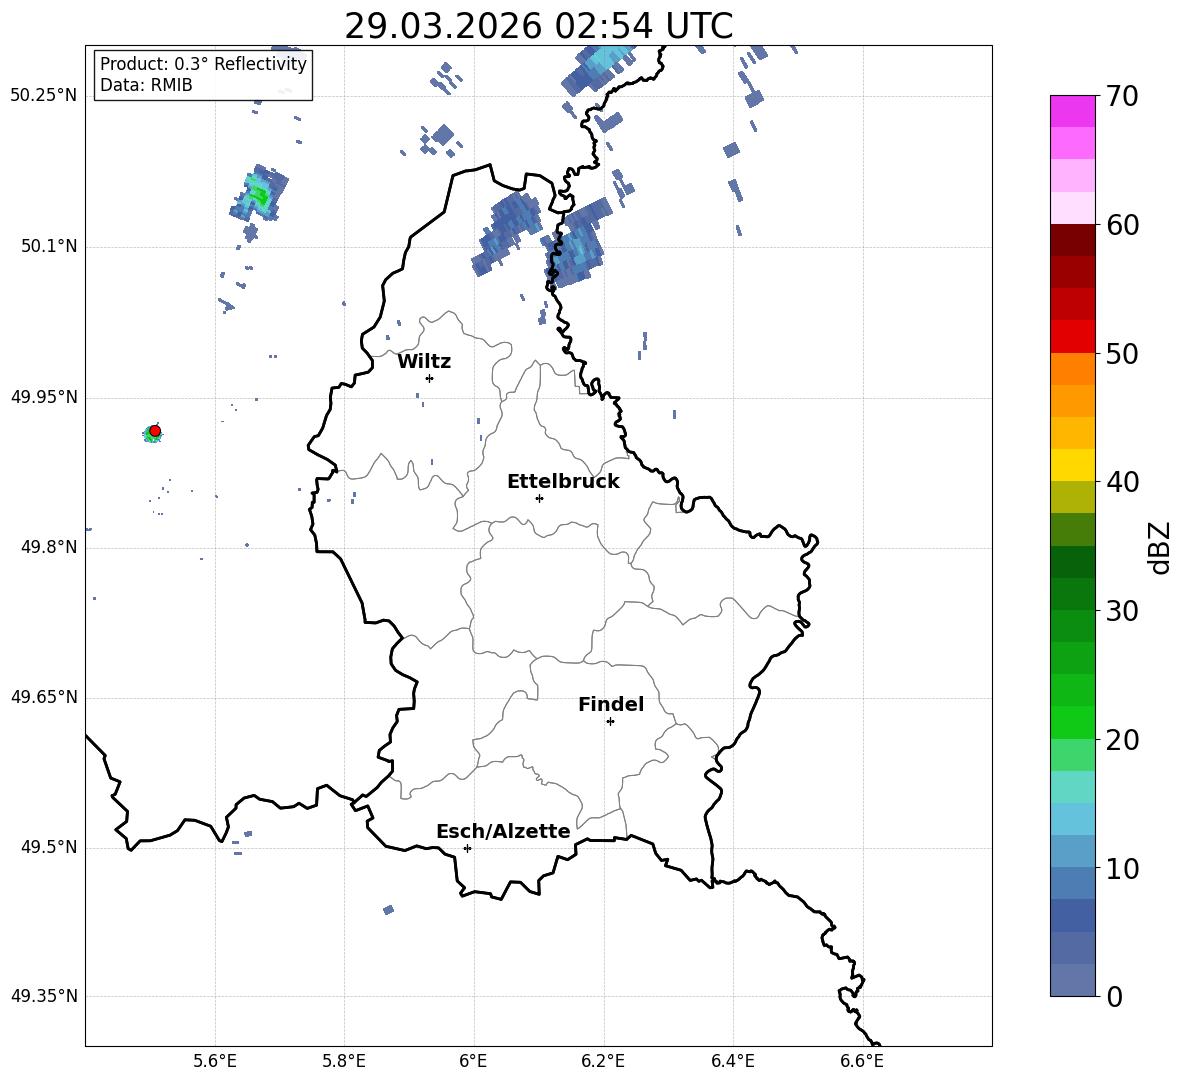This screenshot has height=1081, width=1184.
Task: Click the 49.65°N latitude label
Action: tap(44, 696)
